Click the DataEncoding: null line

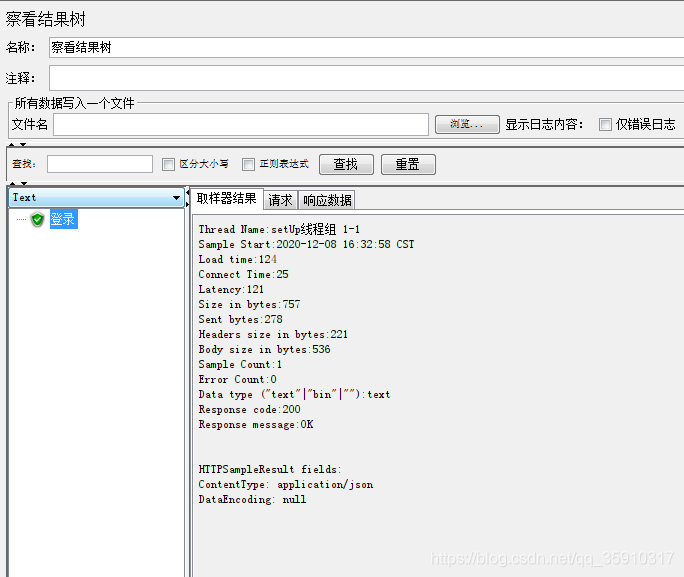click(x=253, y=499)
